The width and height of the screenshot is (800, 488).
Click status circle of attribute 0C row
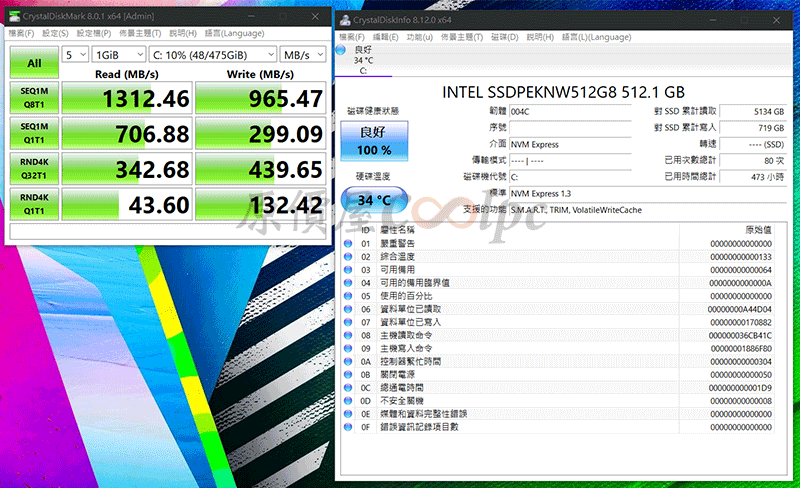[348, 388]
